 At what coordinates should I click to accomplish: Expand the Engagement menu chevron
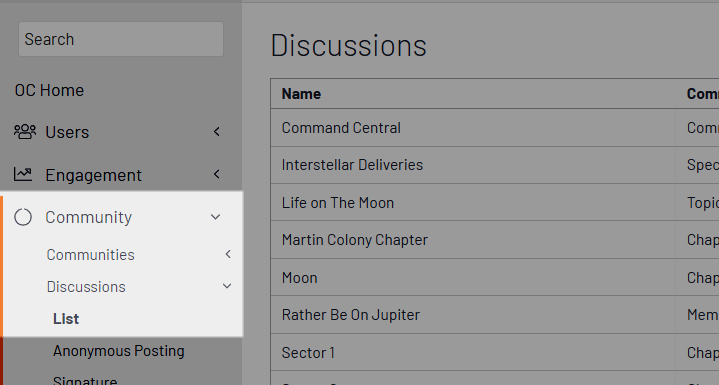(217, 174)
